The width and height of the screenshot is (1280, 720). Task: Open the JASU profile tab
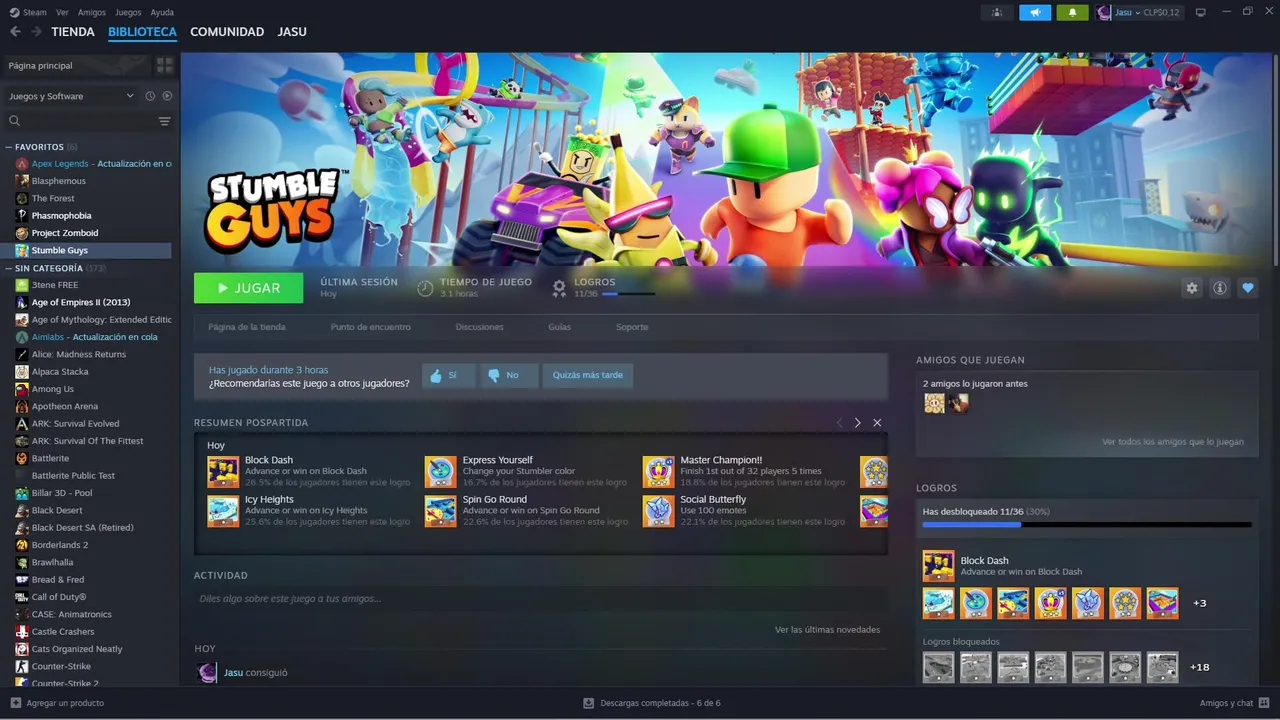[292, 32]
